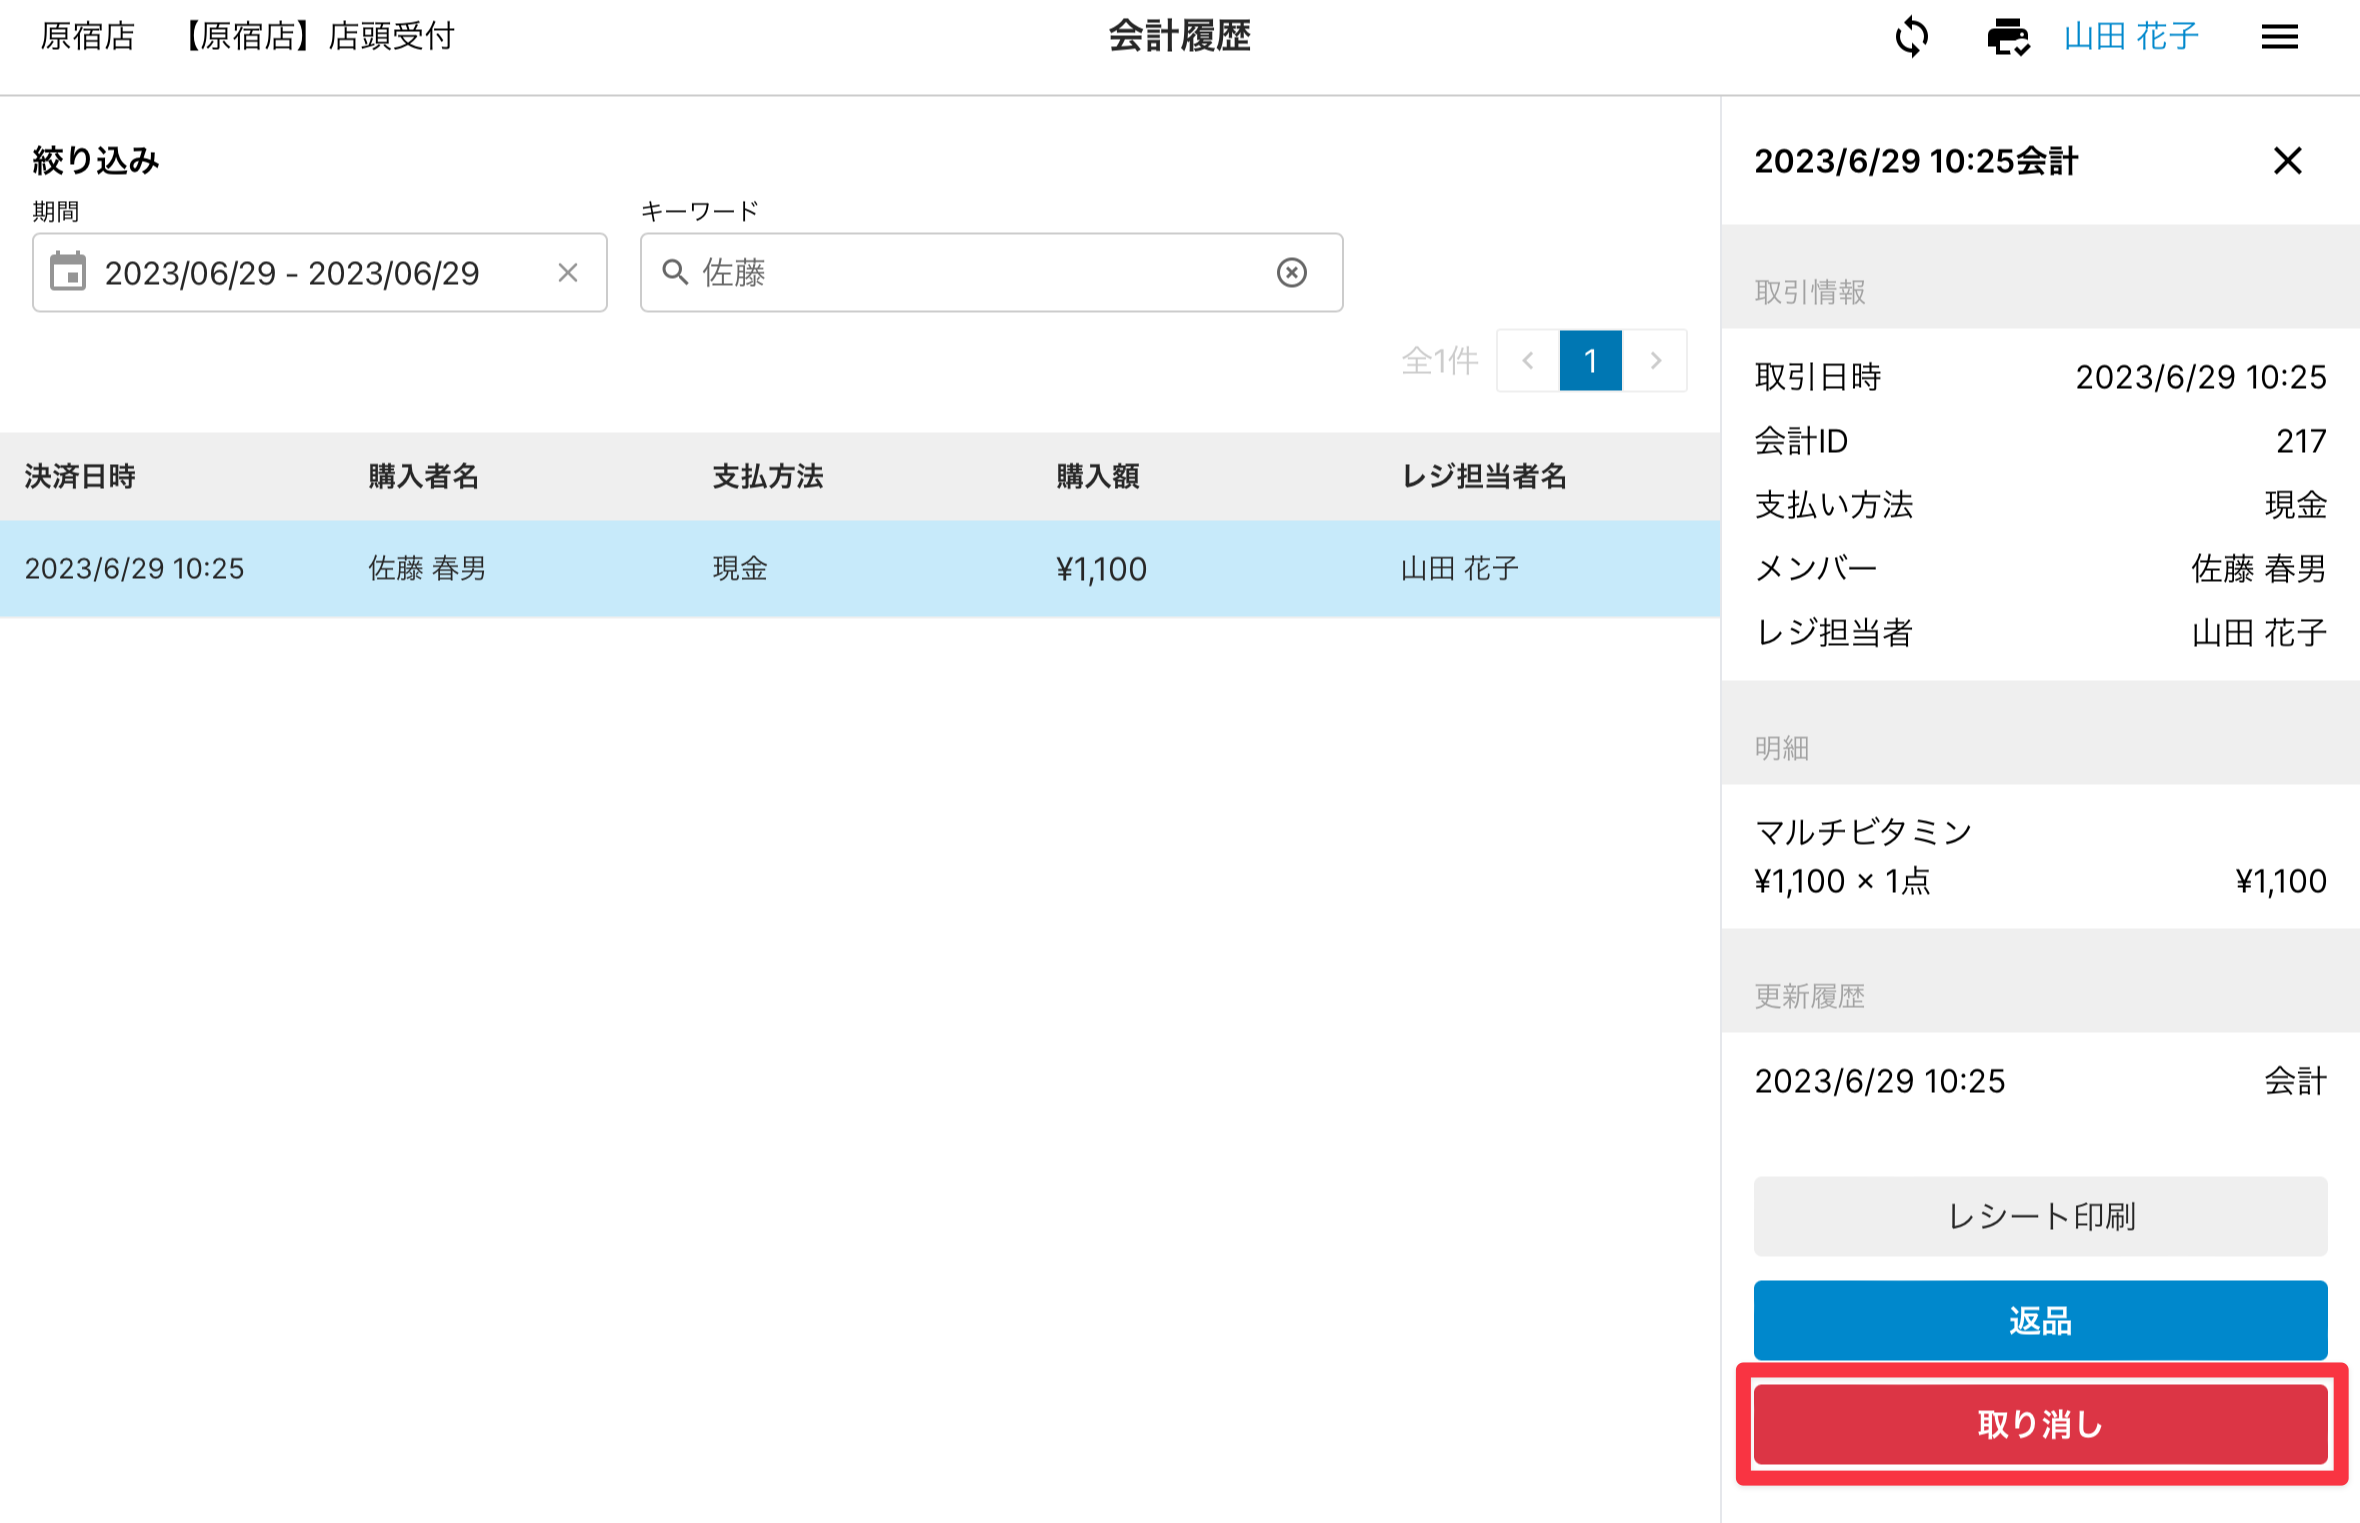Viewport: 2360px width, 1523px height.
Task: Click the search magnifier icon in キーワード
Action: coord(675,272)
